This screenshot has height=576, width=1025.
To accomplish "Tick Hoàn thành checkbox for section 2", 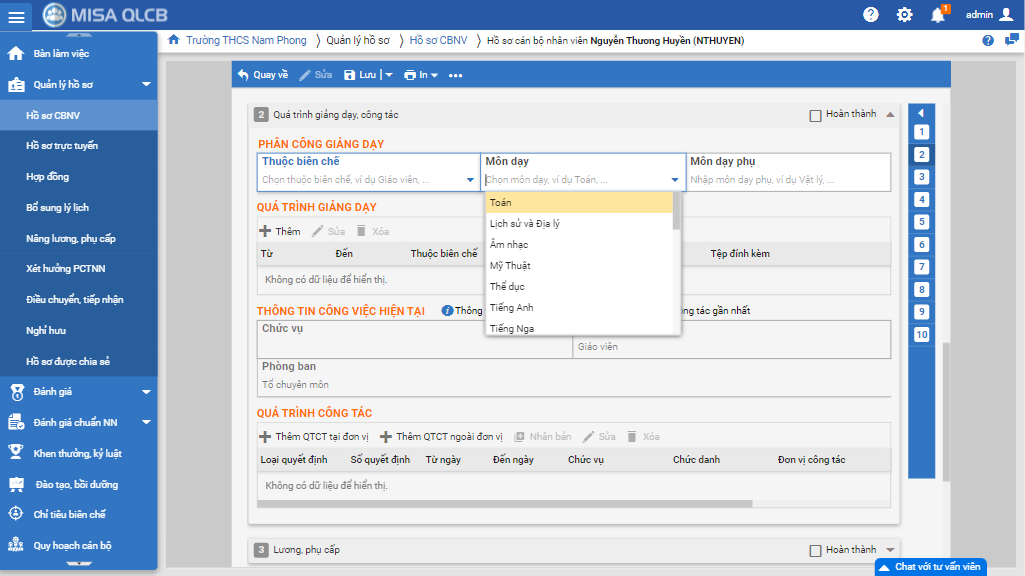I will click(x=815, y=115).
